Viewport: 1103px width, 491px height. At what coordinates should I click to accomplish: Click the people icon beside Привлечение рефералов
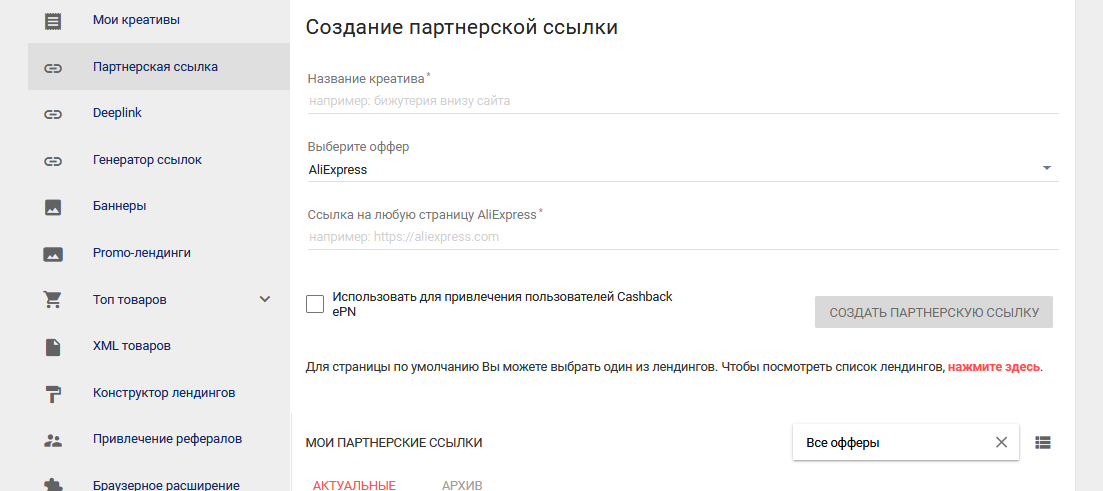tap(53, 440)
